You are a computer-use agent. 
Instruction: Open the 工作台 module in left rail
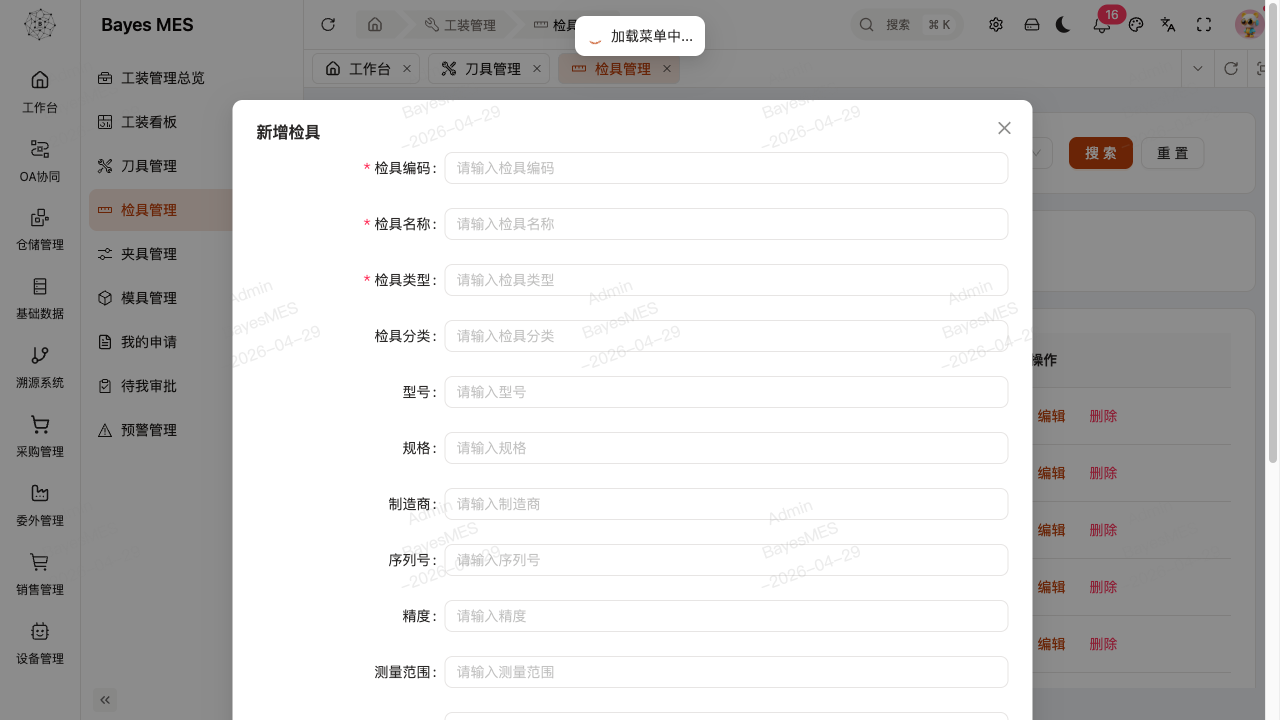click(x=40, y=91)
